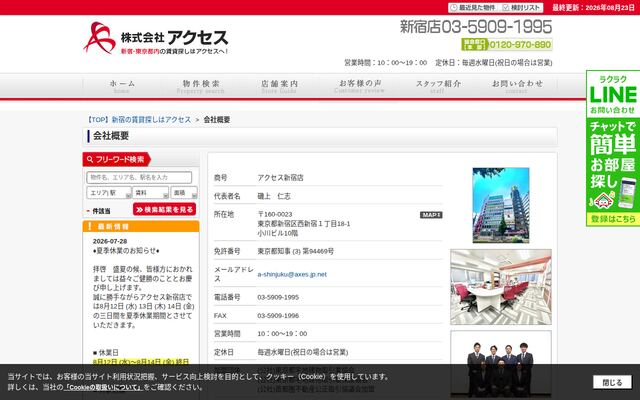Screen dimensions: 640x400
Task: Click the 会社概要 page heading
Action: tap(111, 136)
